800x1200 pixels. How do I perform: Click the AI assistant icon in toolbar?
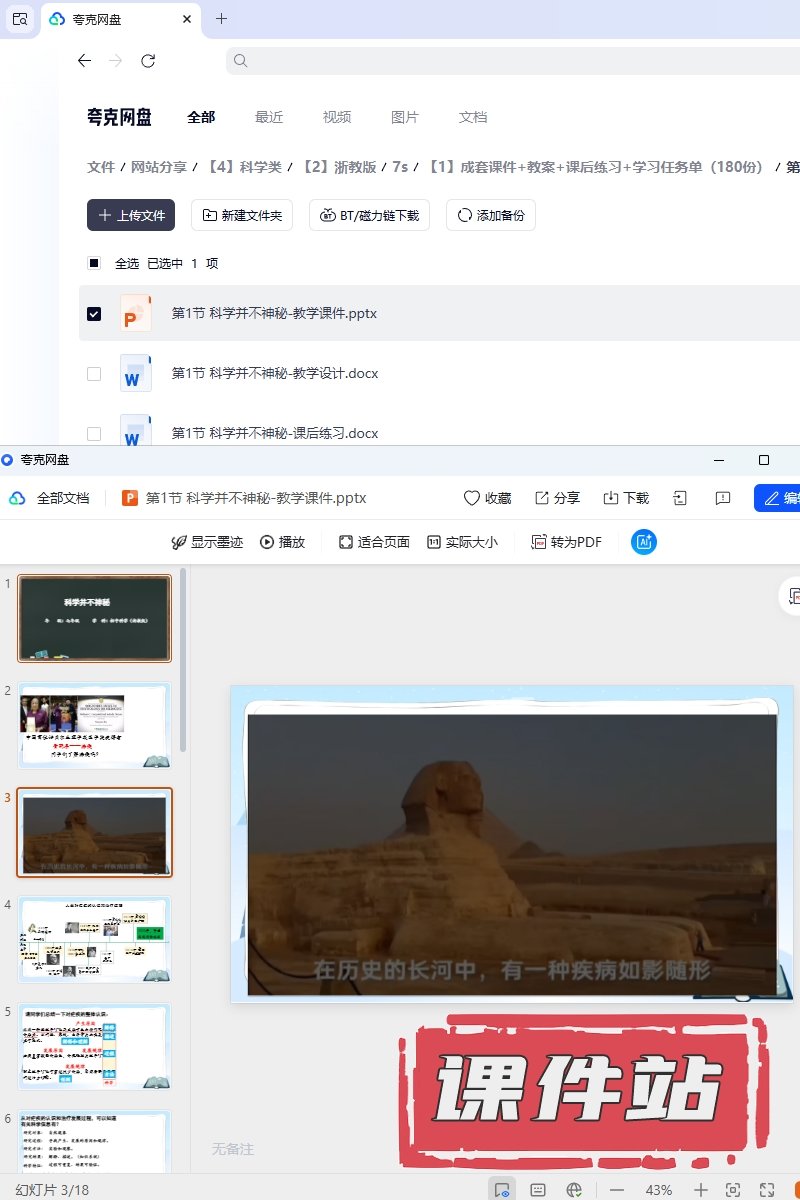click(644, 542)
